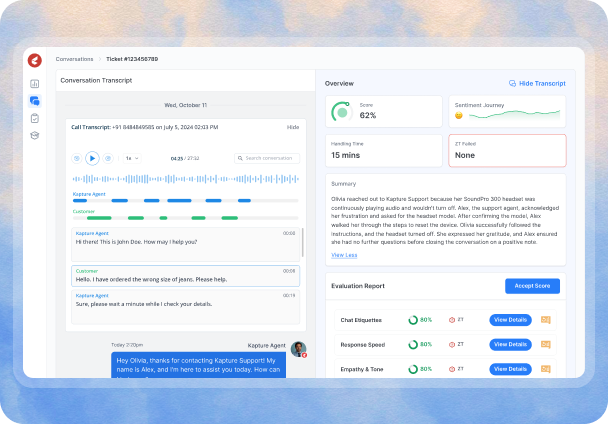Open the clipboard checklist icon in the sidebar
The height and width of the screenshot is (424, 608).
[x=35, y=118]
